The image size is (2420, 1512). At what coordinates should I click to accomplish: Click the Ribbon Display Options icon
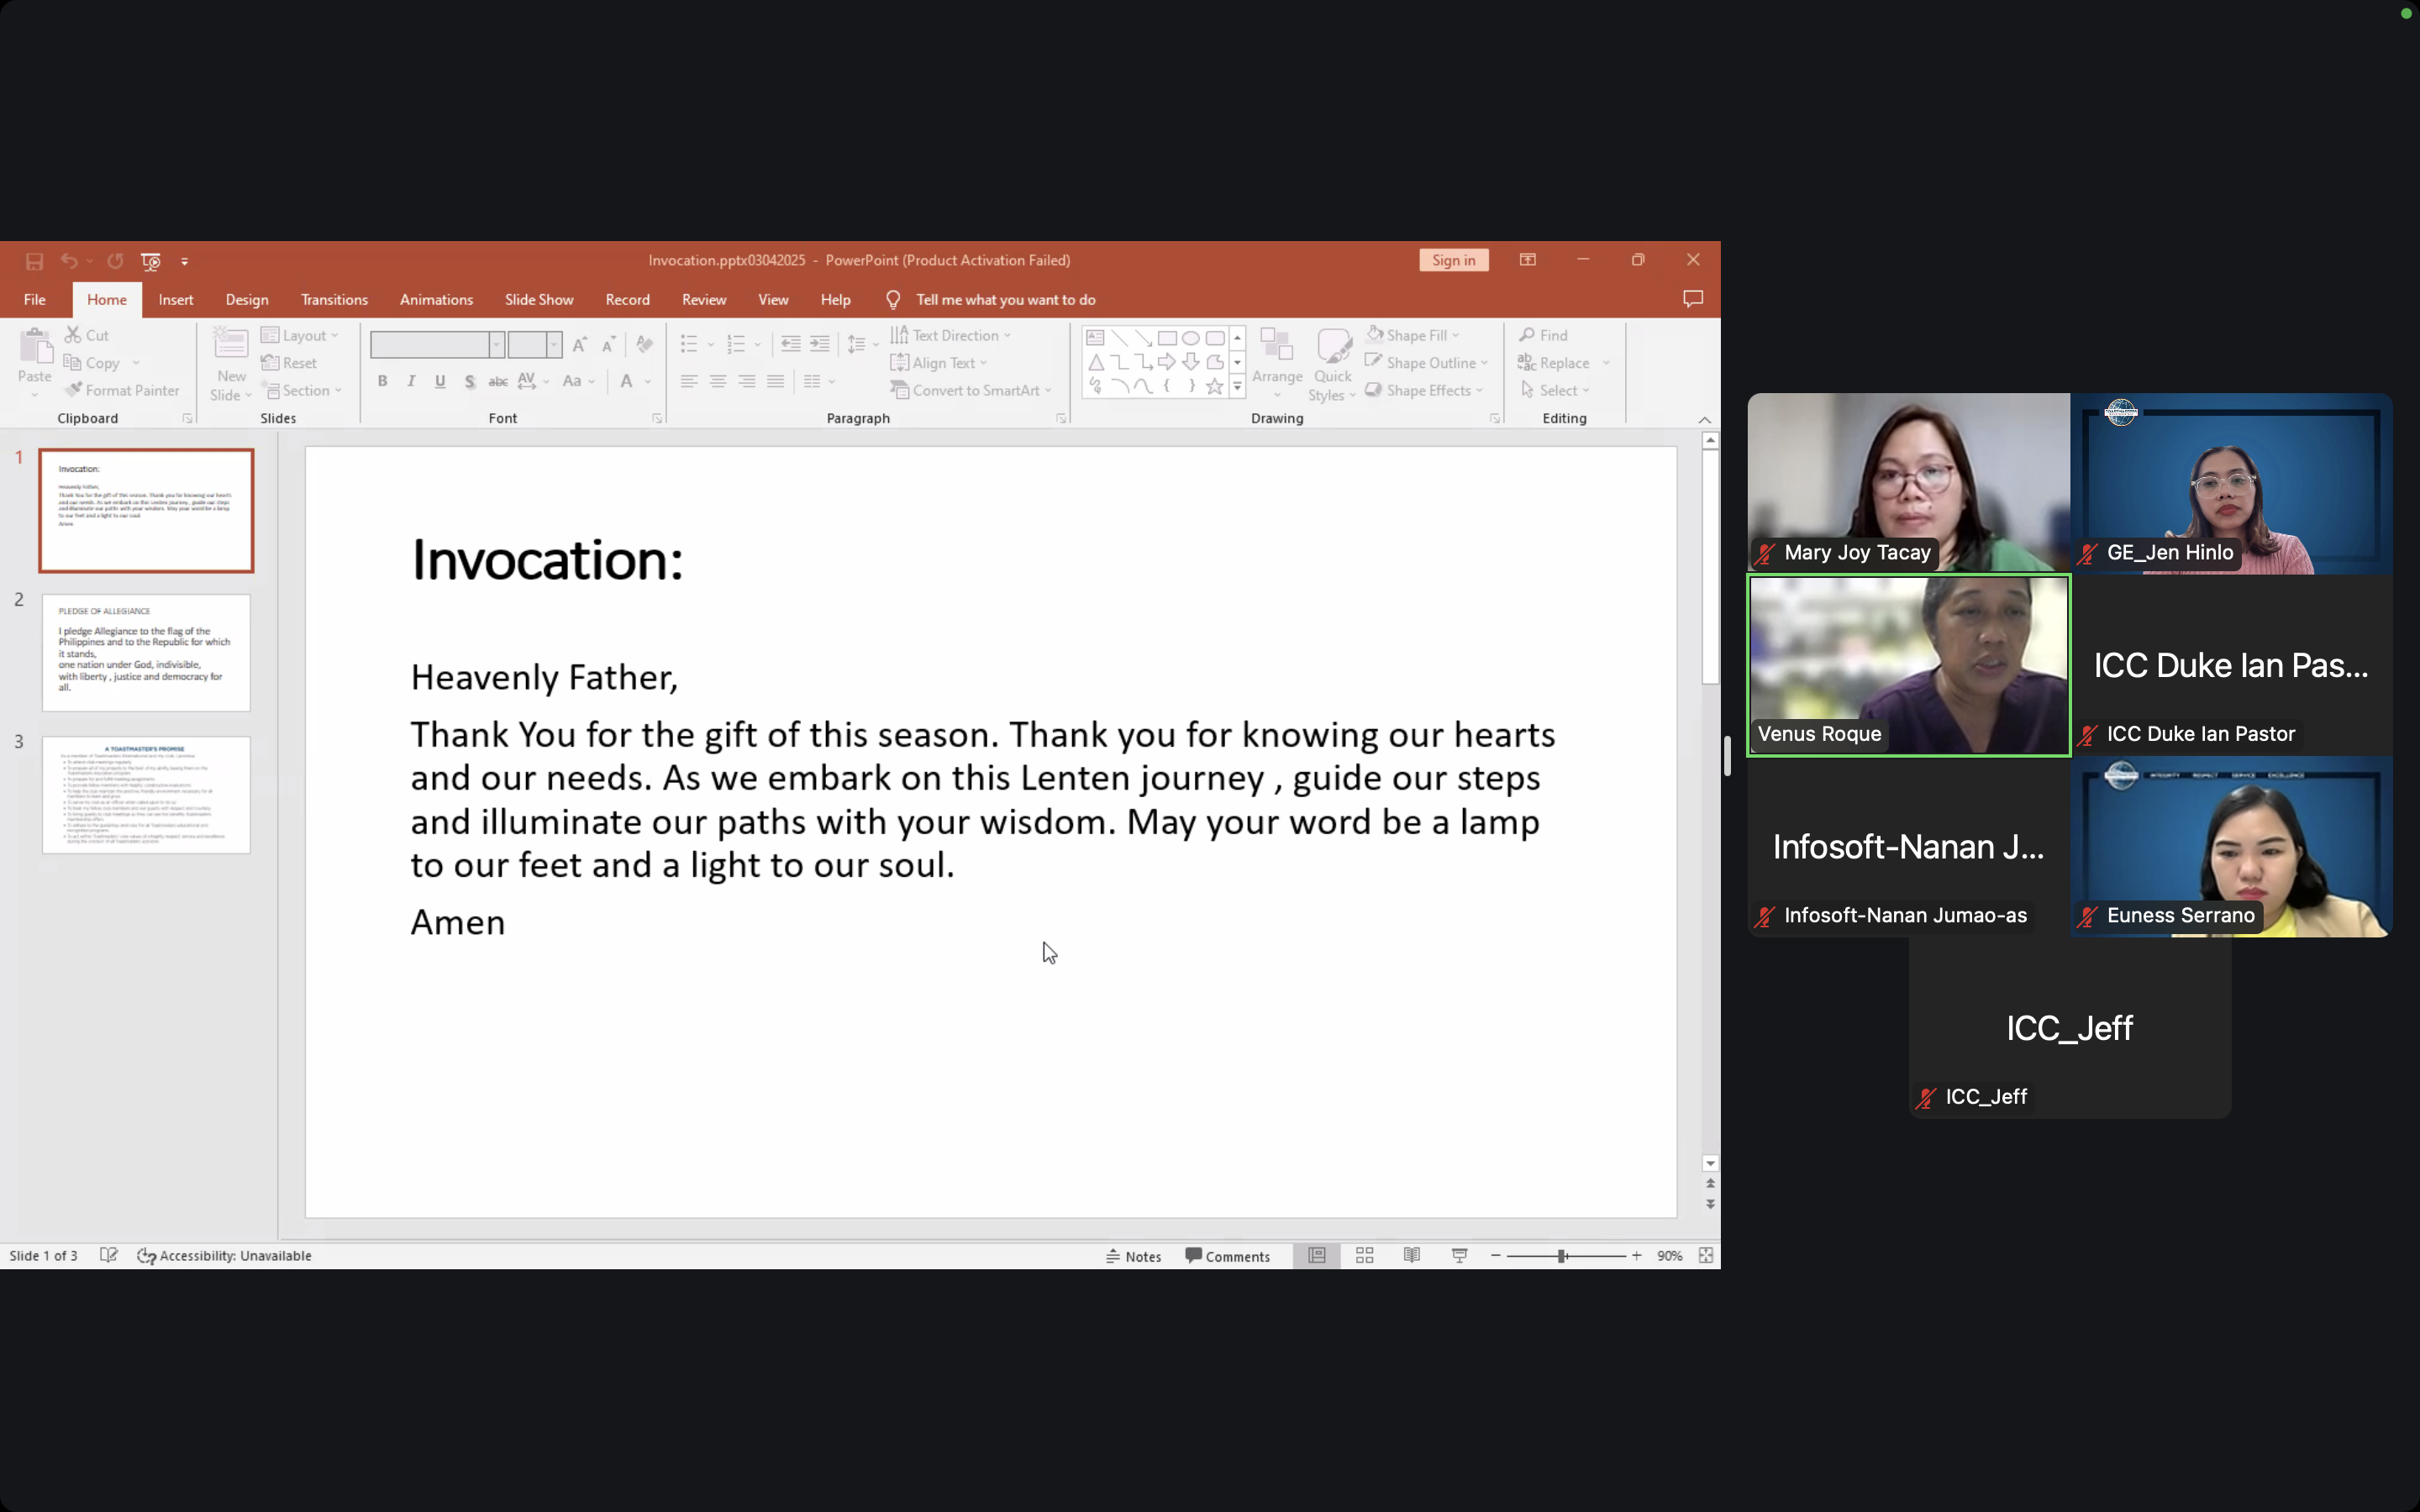pyautogui.click(x=1527, y=260)
